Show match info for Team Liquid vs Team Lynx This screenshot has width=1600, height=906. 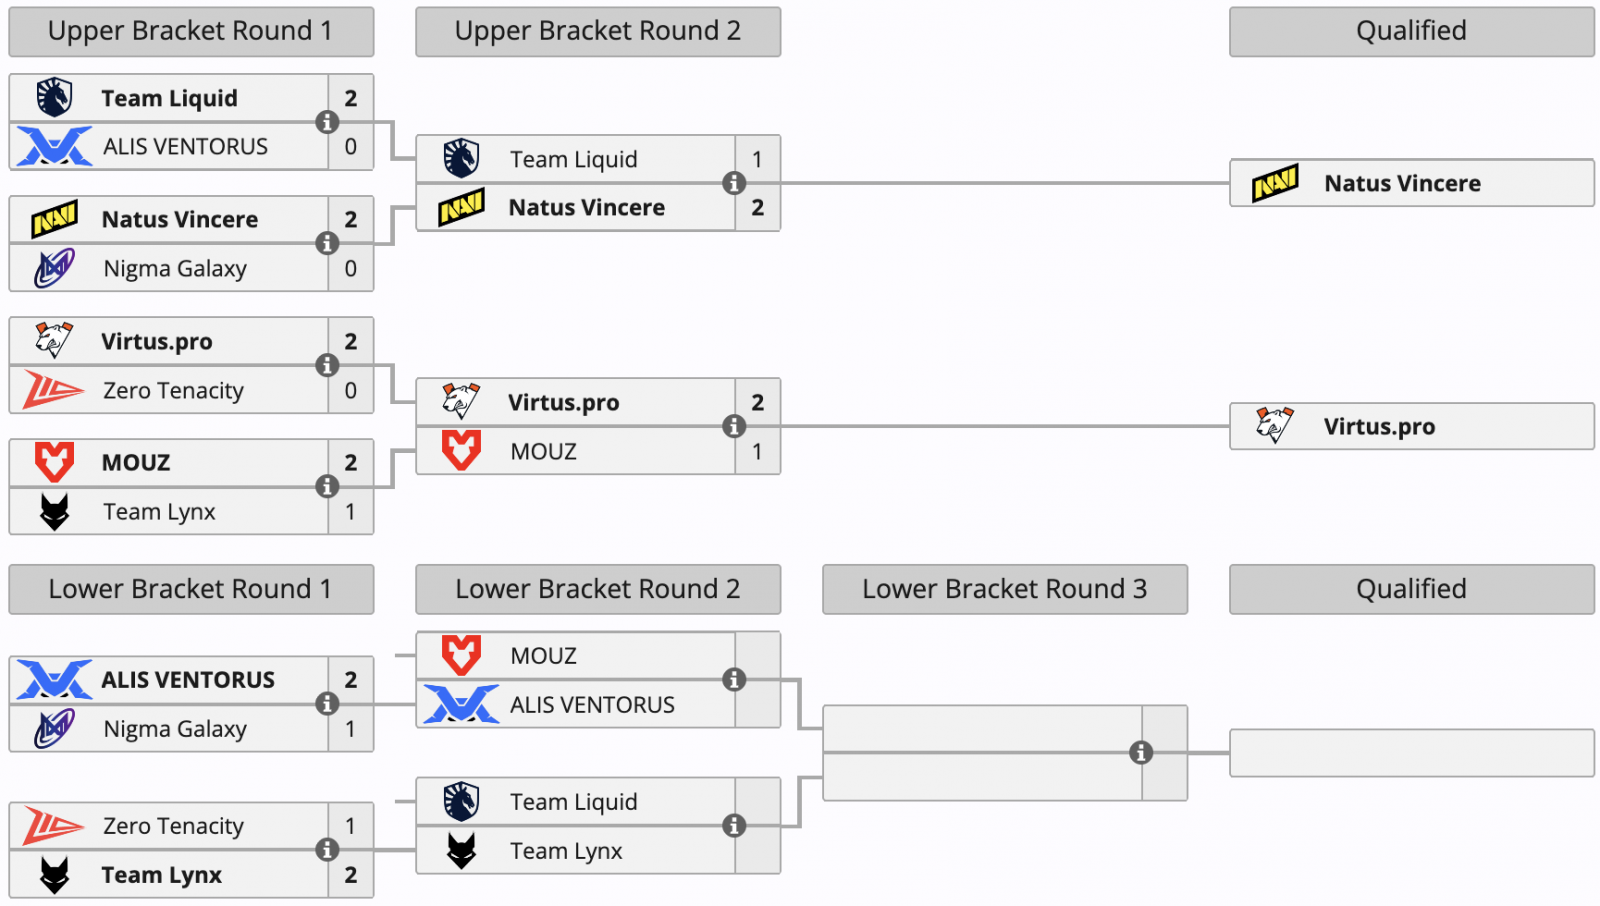pyautogui.click(x=734, y=826)
